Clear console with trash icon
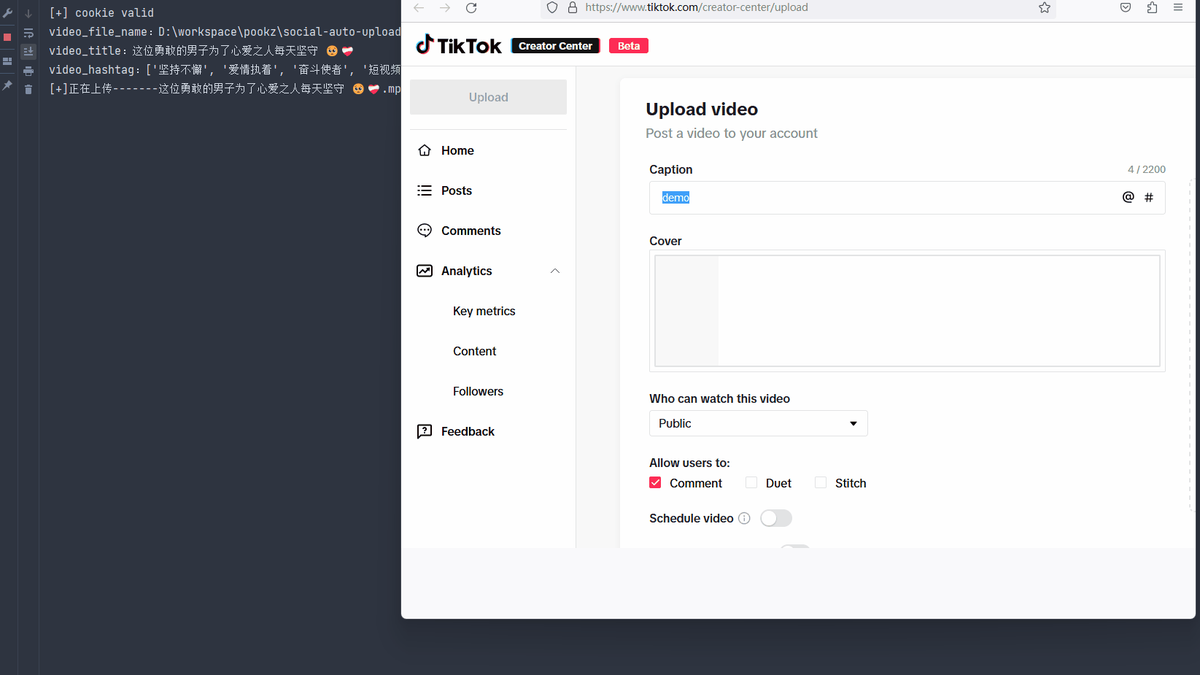 click(28, 89)
